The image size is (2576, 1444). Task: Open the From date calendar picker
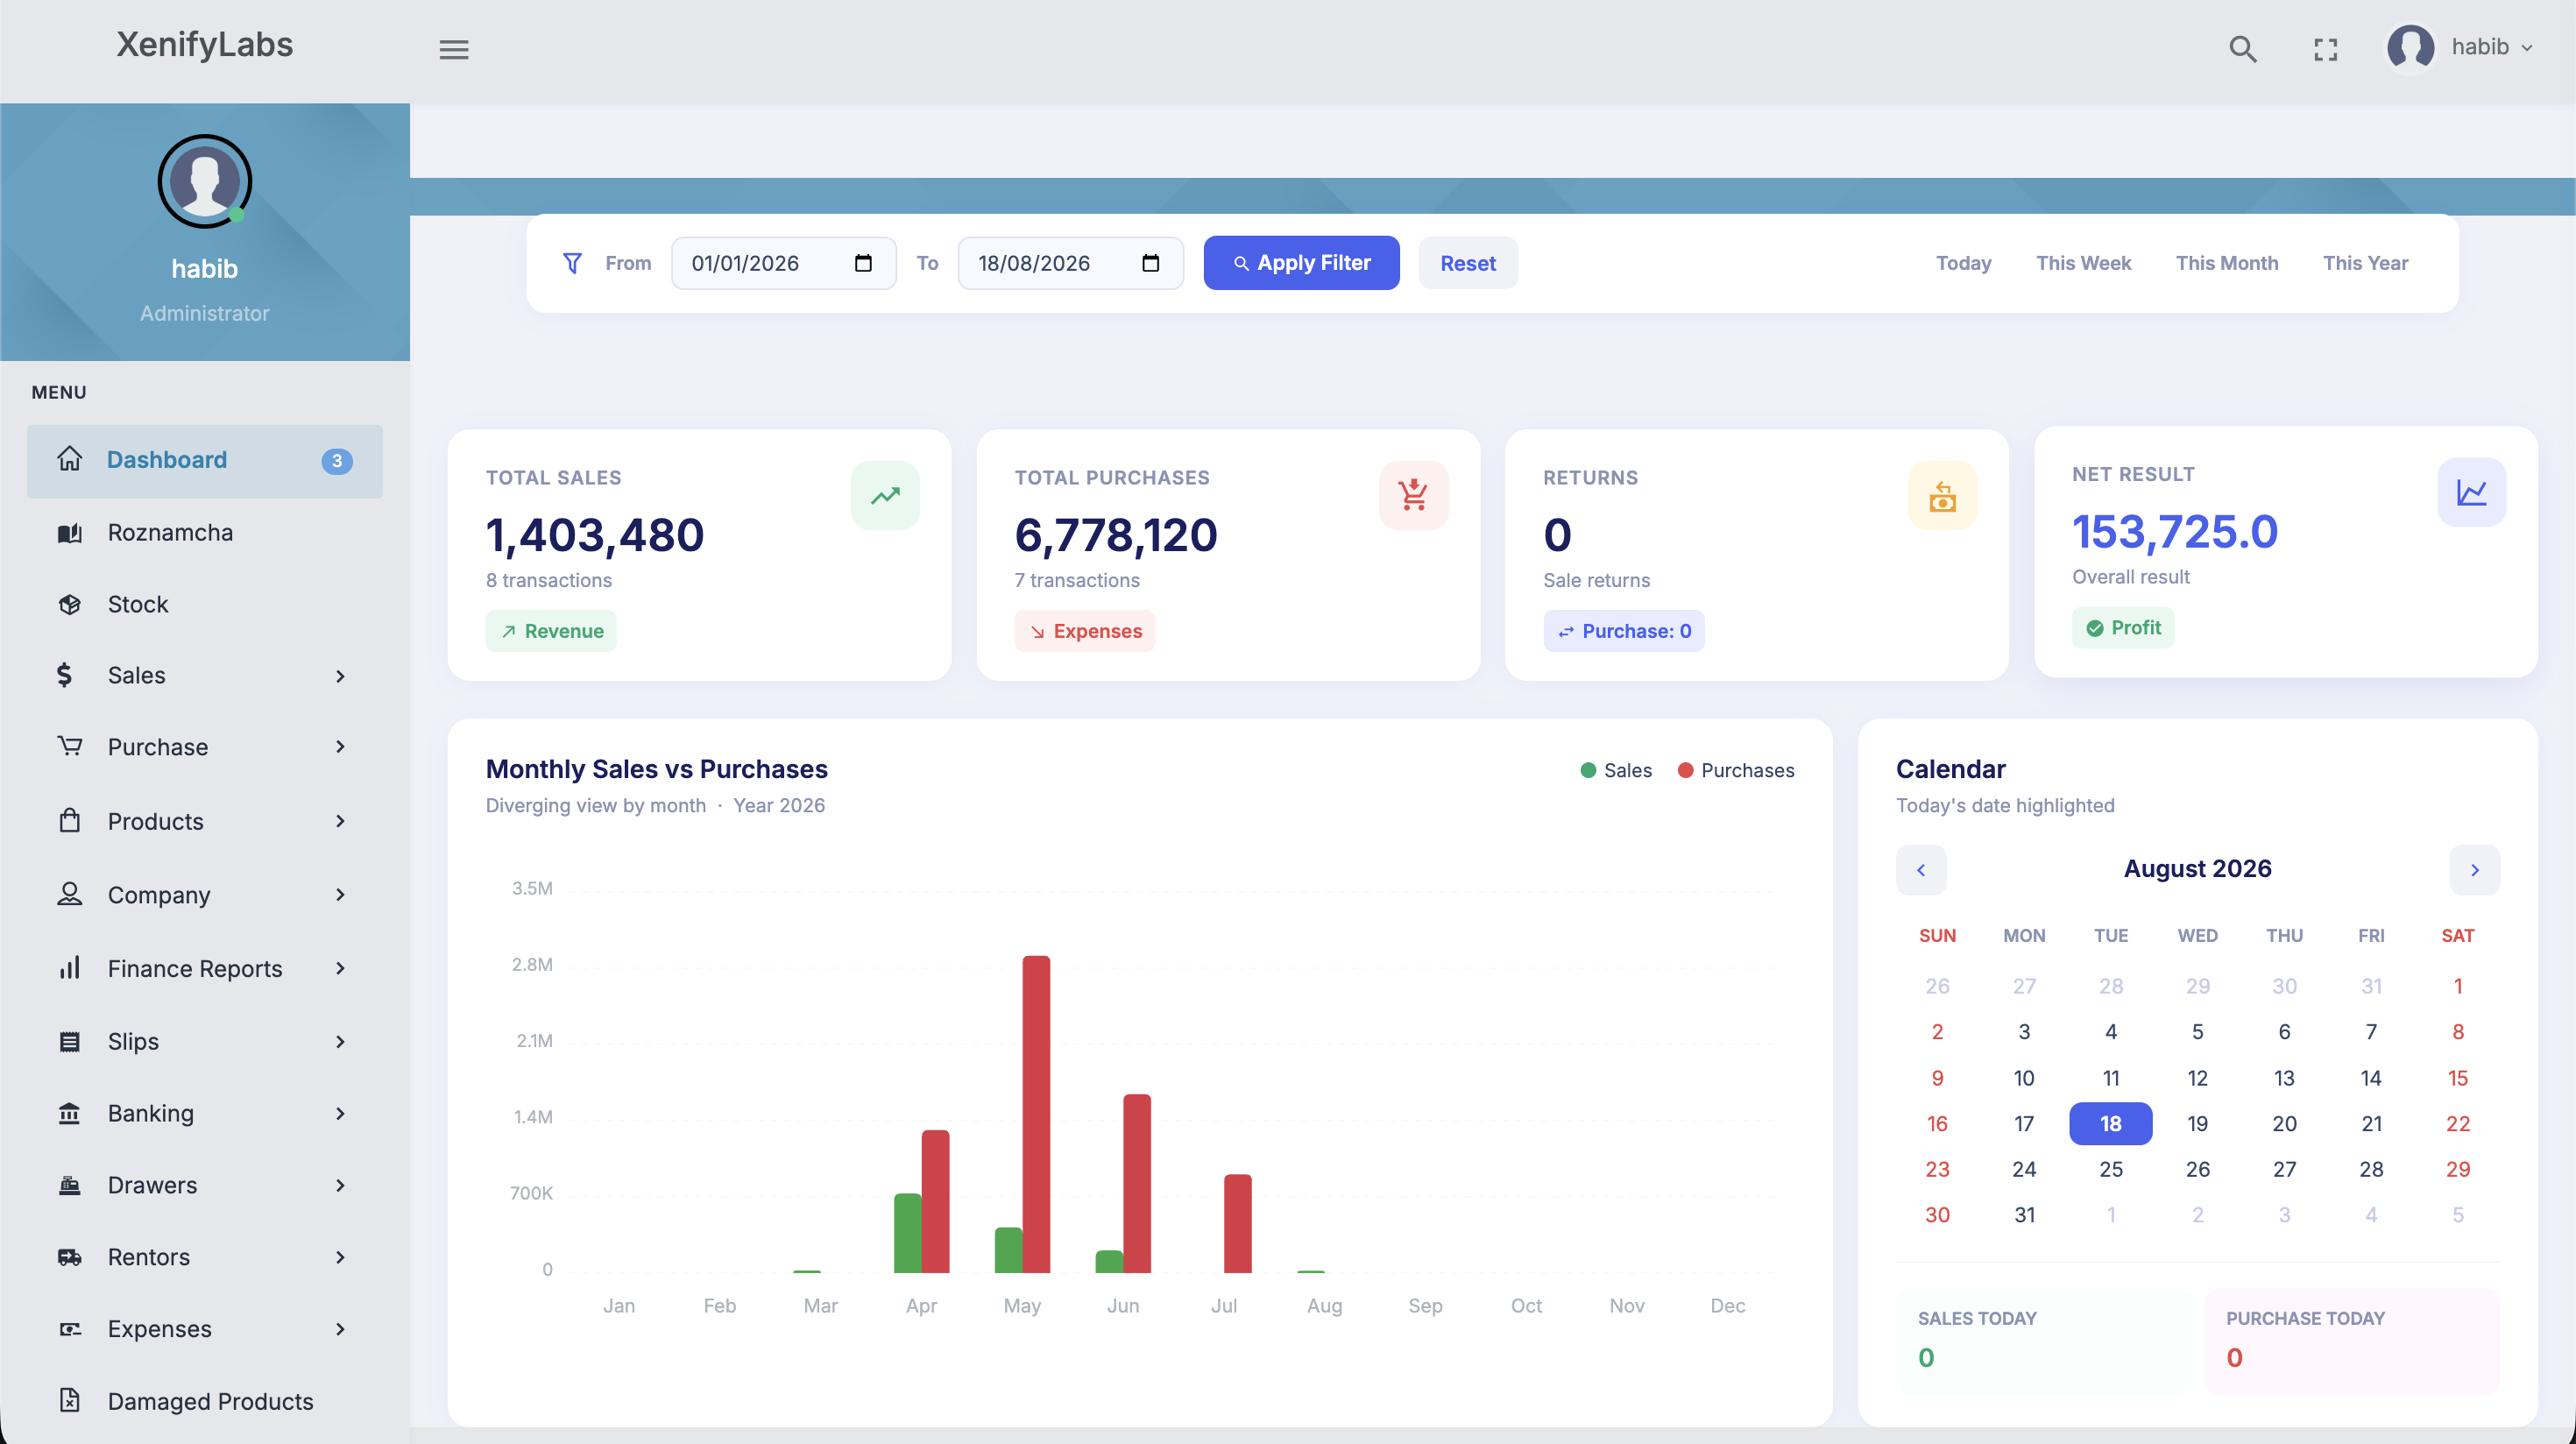coord(863,263)
